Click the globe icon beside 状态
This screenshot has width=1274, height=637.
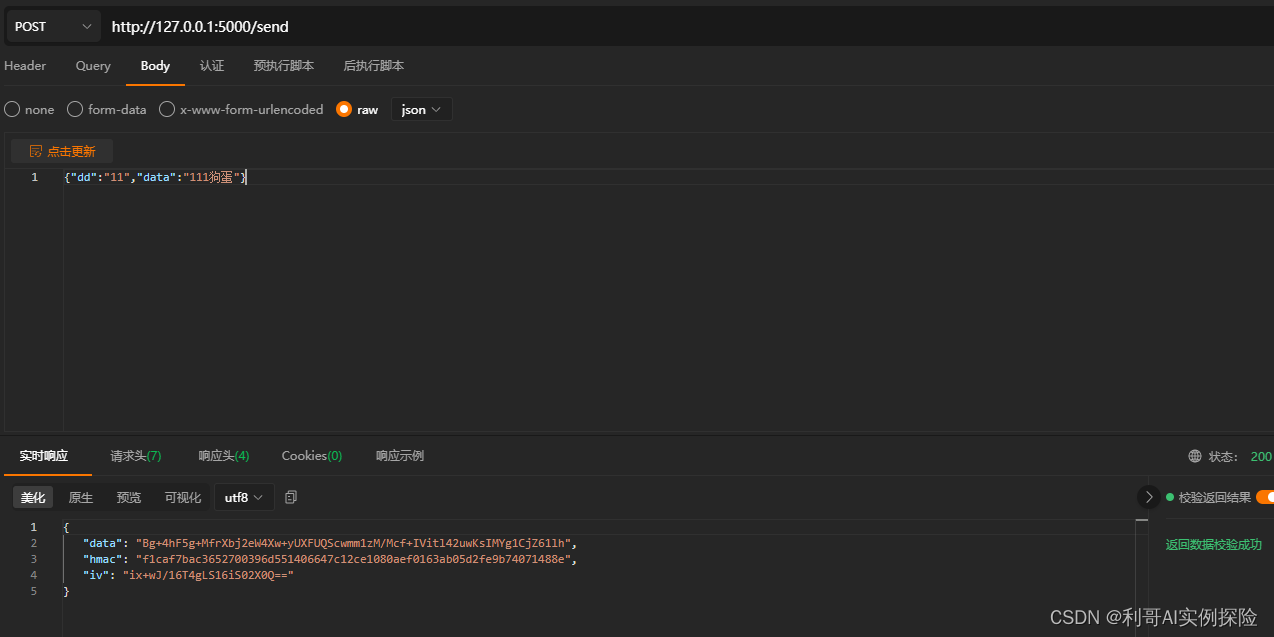pos(1195,456)
